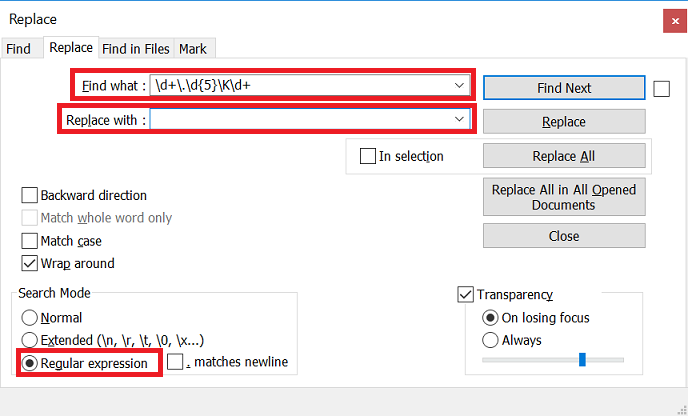Click the transparency slider handle
688x416 pixels.
point(582,359)
